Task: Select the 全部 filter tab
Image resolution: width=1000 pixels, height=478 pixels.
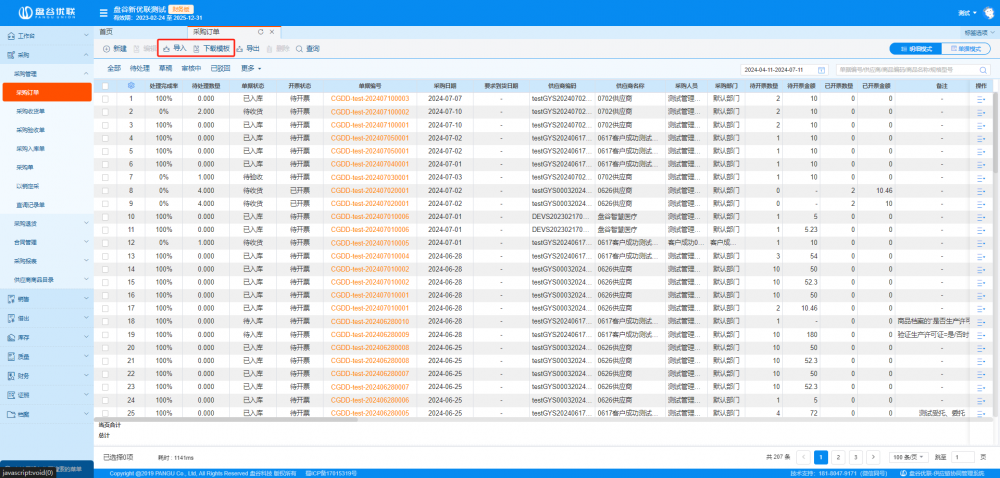Action: click(x=114, y=68)
